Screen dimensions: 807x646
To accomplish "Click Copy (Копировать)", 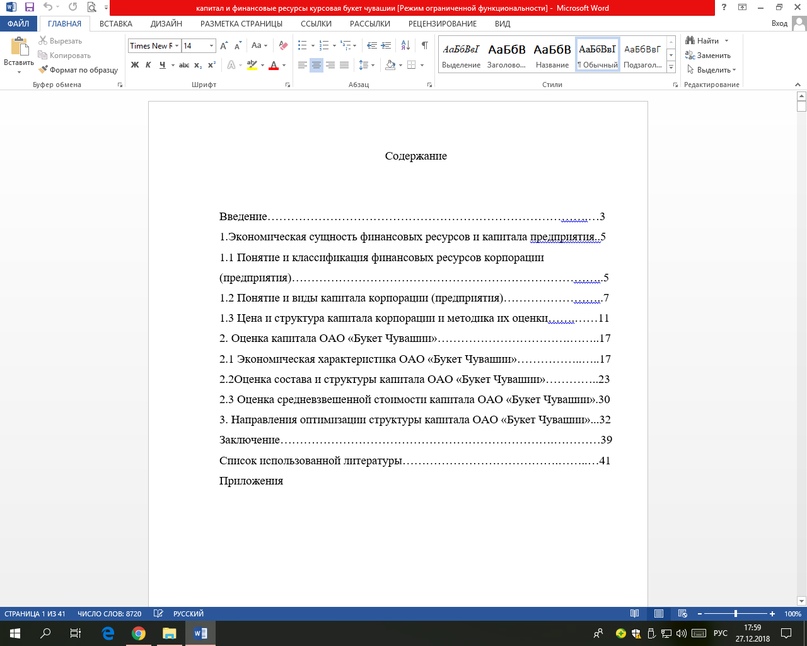I will point(65,55).
